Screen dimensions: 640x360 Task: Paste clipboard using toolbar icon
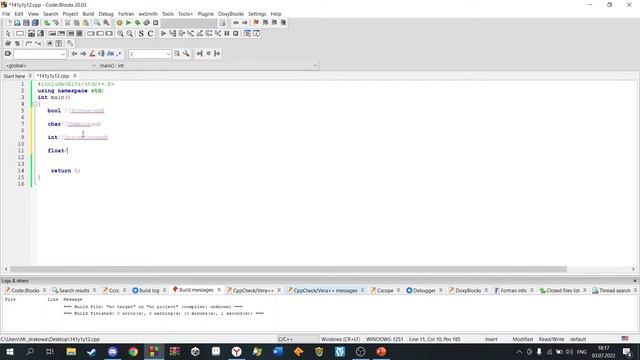tap(86, 23)
